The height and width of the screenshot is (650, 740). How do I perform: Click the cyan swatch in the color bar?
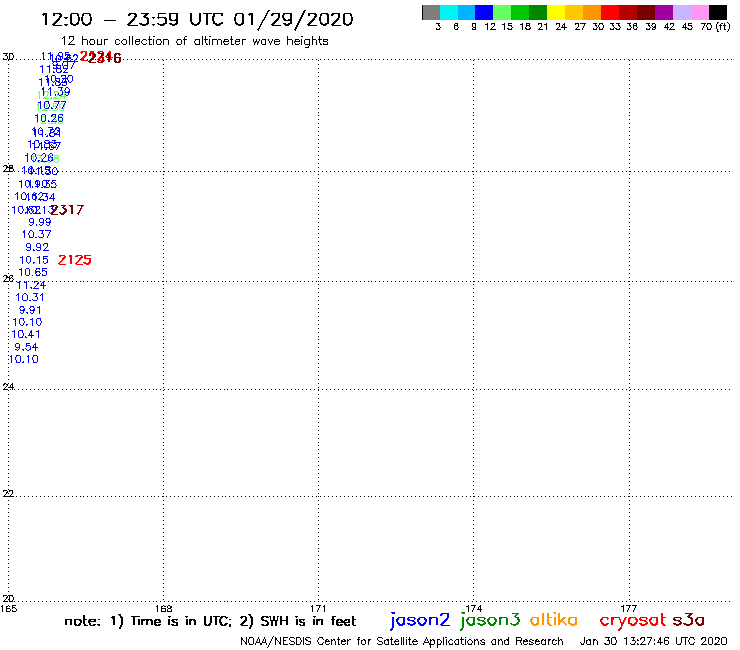coord(449,12)
